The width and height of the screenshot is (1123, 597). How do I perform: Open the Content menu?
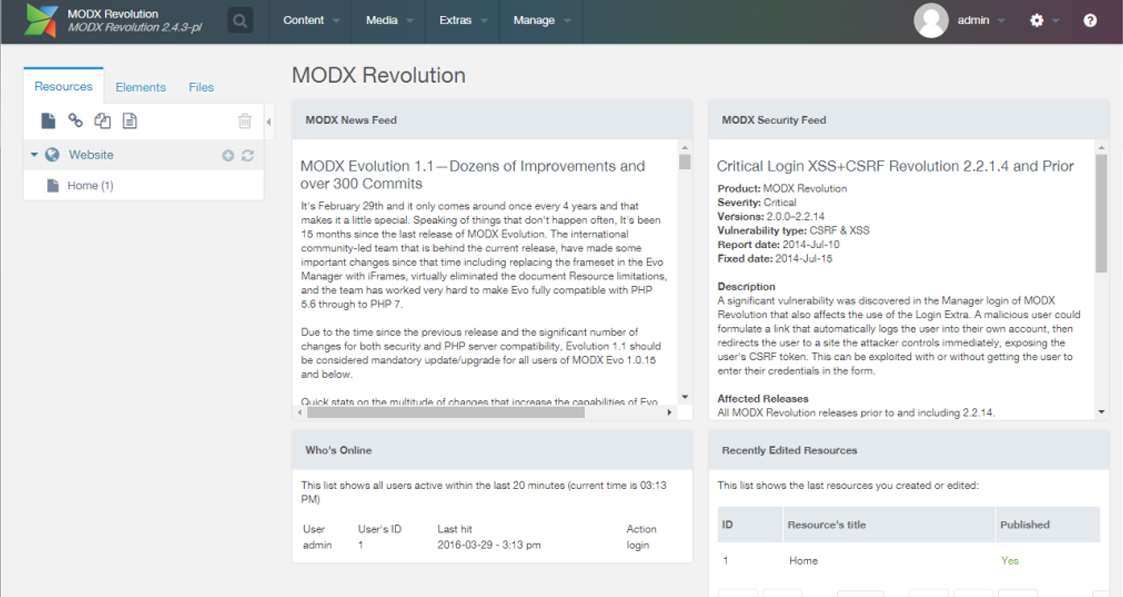[311, 21]
